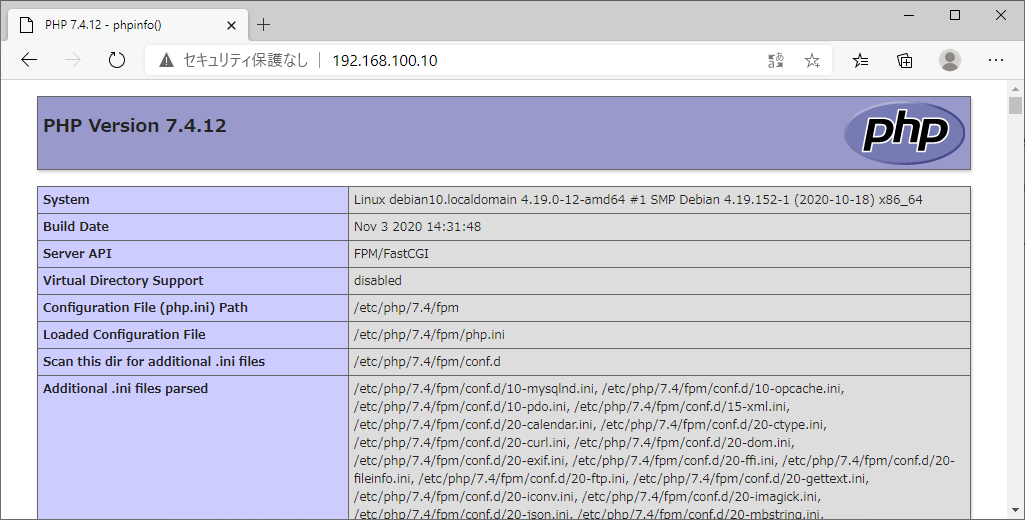Click the scrollbar up arrow
The image size is (1025, 520).
[1015, 89]
